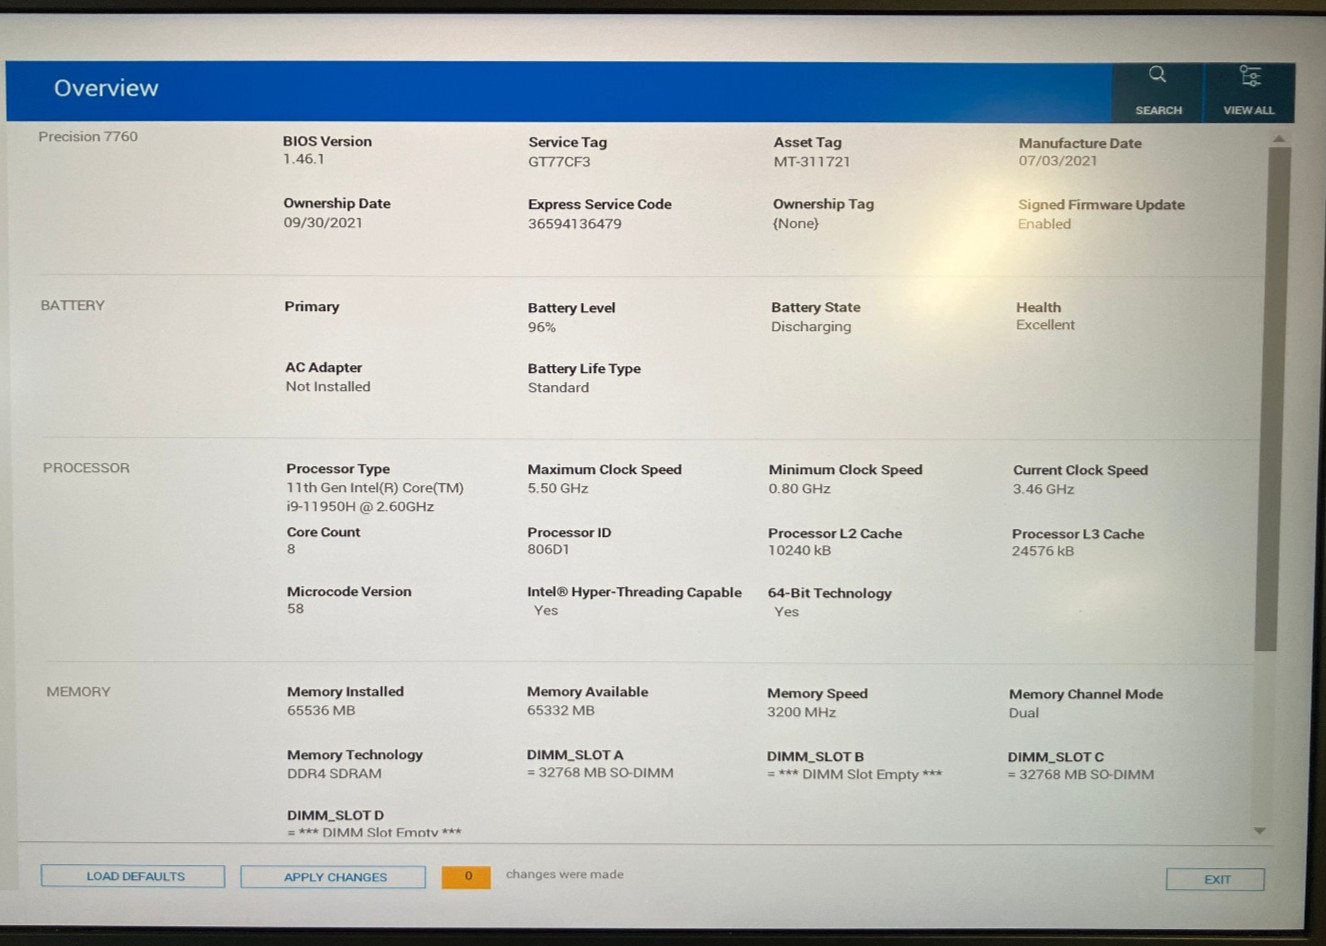1326x946 pixels.
Task: Click Signed Firmware Update Enabled value
Action: tap(1044, 224)
